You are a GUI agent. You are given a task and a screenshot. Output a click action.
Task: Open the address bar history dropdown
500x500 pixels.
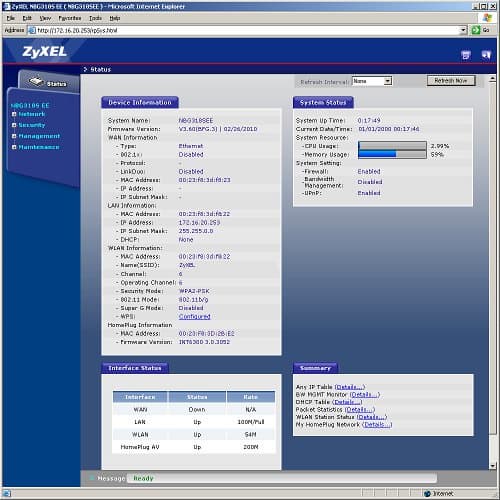point(463,30)
